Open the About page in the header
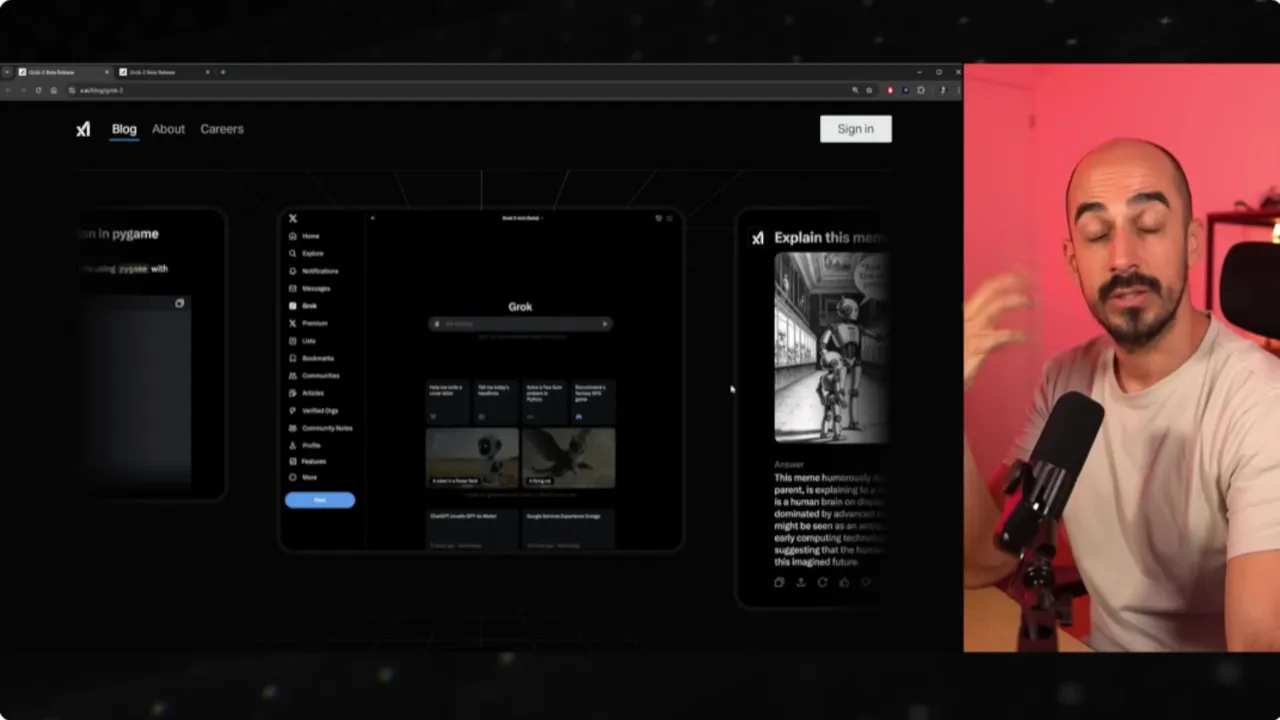 click(x=168, y=129)
